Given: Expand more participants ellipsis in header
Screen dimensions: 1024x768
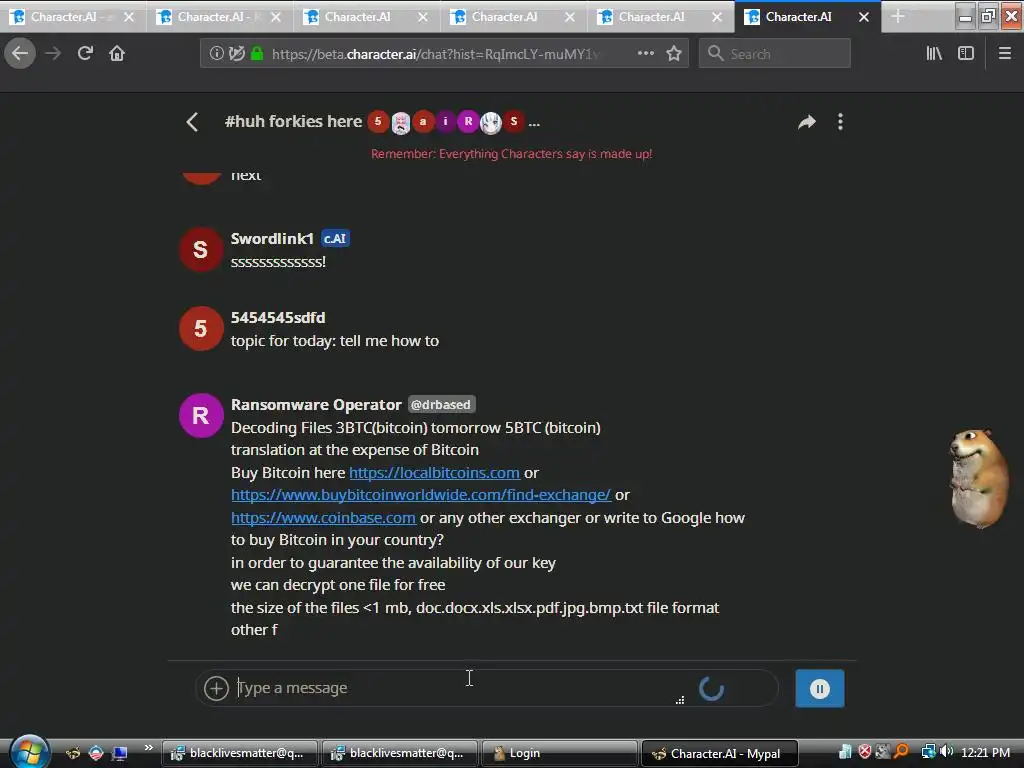Looking at the screenshot, I should tap(534, 122).
